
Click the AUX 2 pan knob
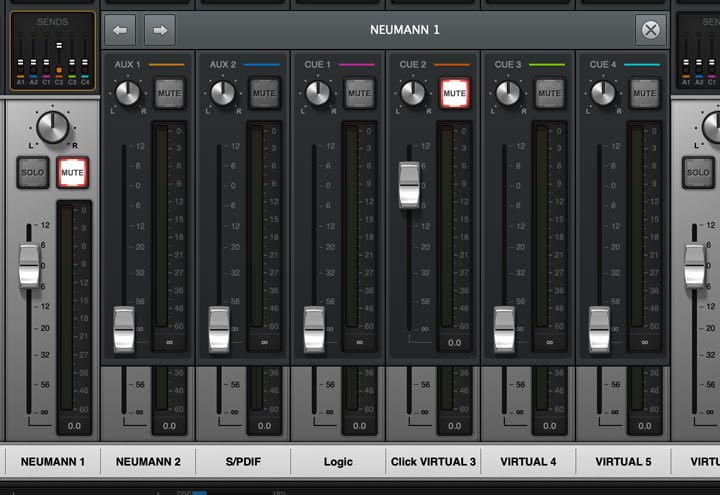(x=223, y=93)
